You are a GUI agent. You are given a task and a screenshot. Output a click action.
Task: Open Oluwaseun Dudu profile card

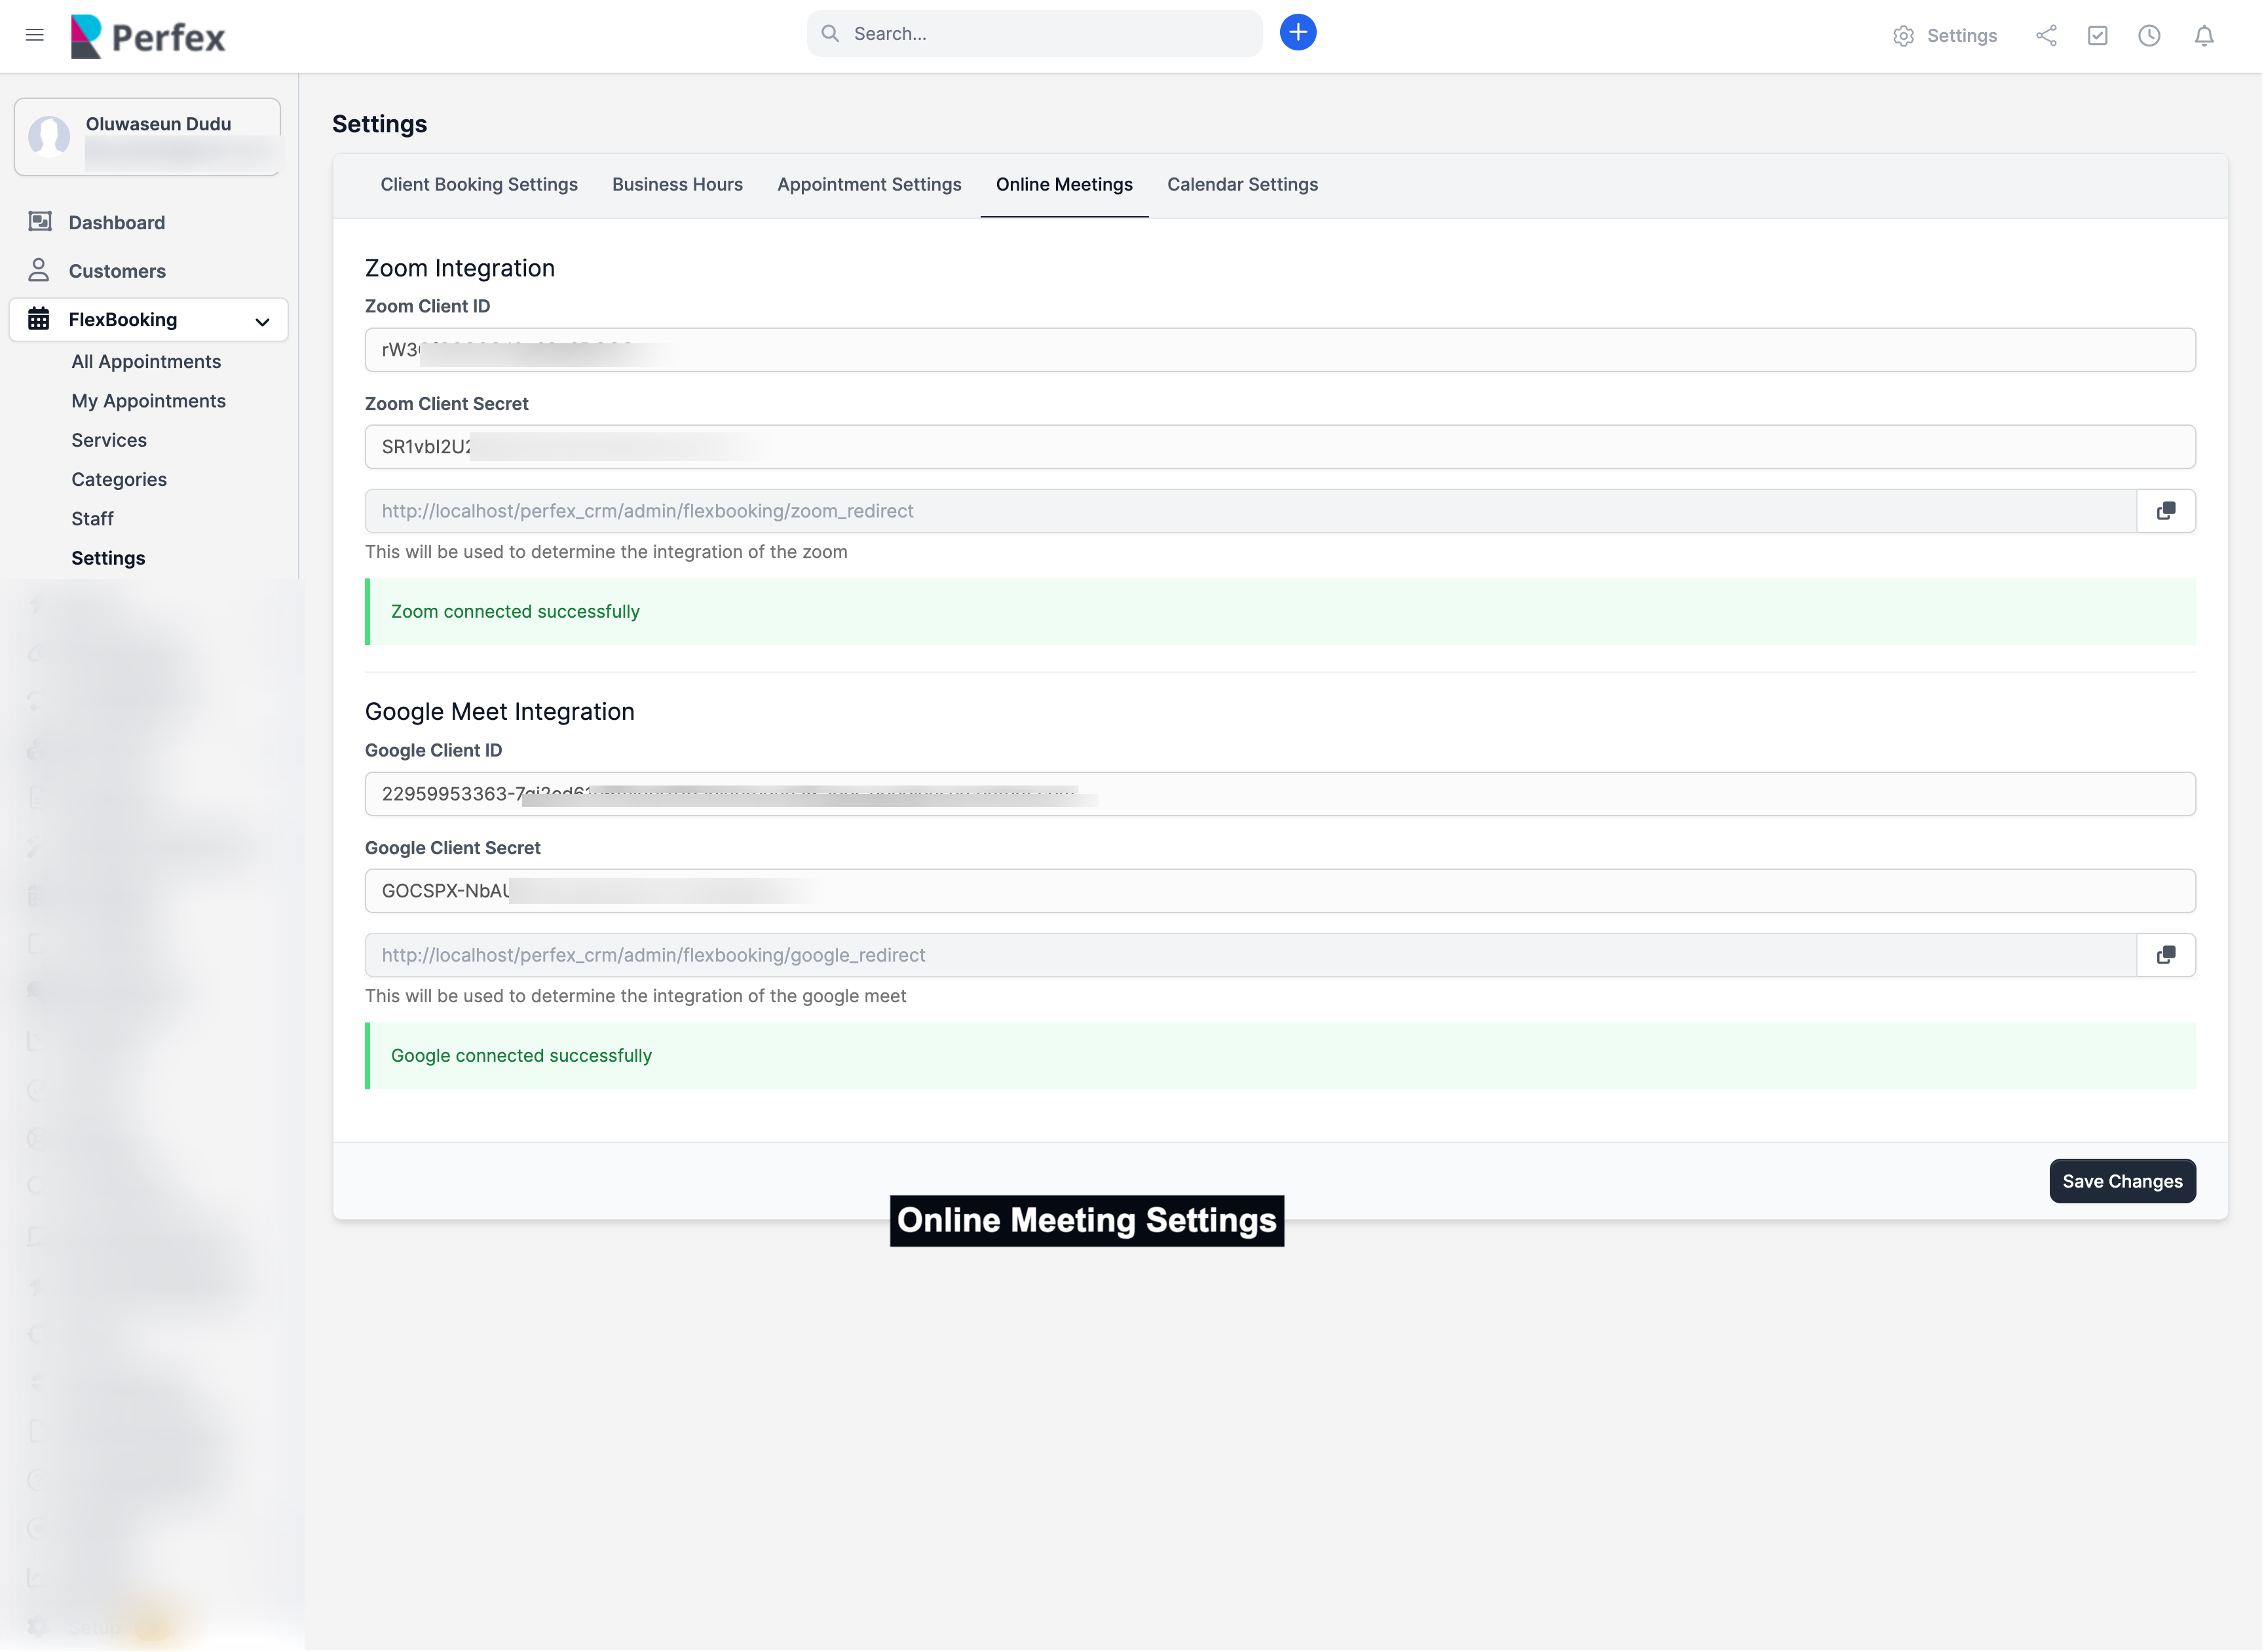click(x=147, y=137)
